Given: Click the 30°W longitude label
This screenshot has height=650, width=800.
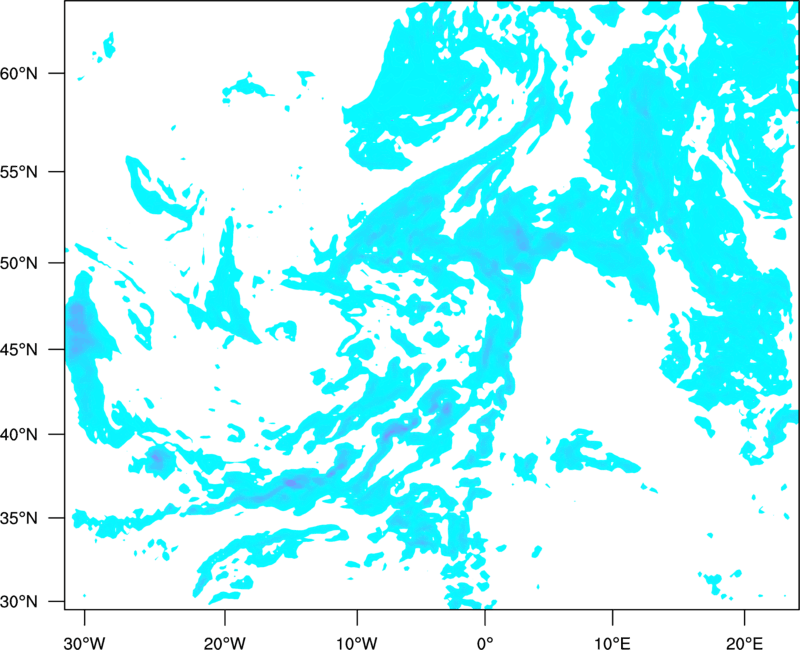Looking at the screenshot, I should 85,643.
